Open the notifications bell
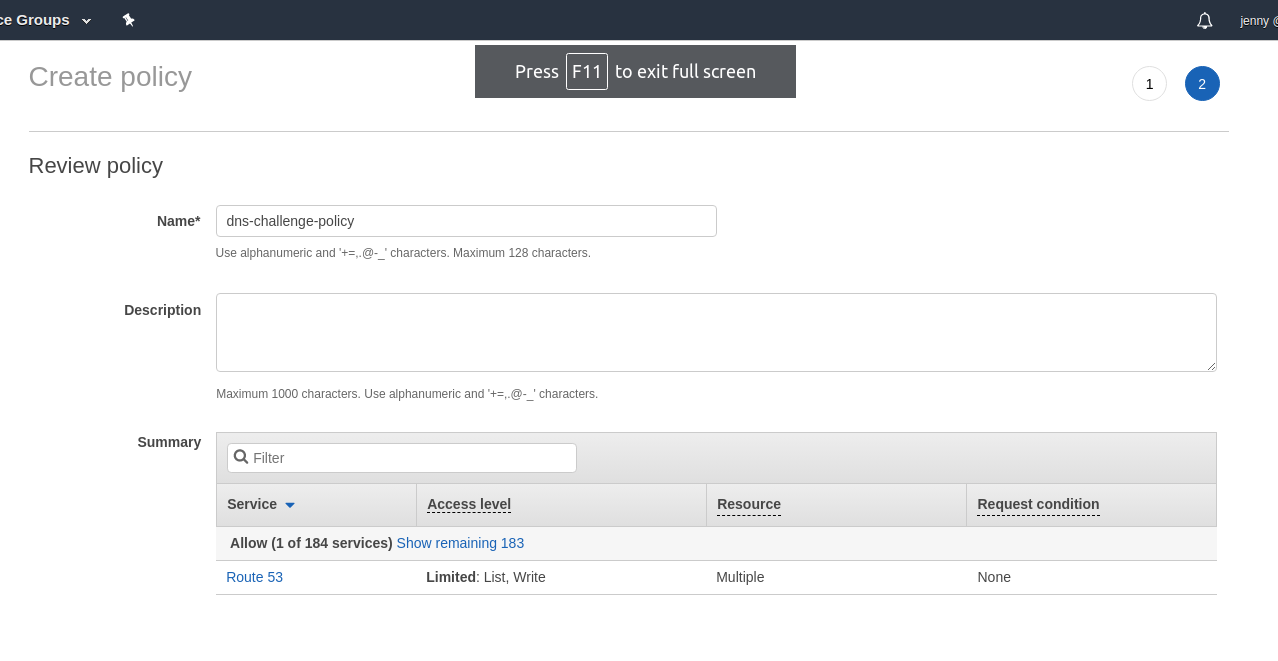 pos(1204,20)
